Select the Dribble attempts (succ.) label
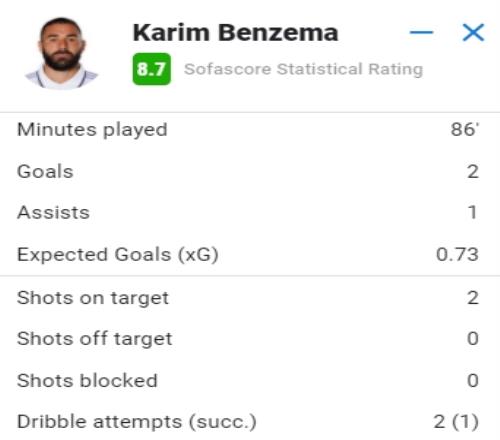The width and height of the screenshot is (500, 440). 137,422
